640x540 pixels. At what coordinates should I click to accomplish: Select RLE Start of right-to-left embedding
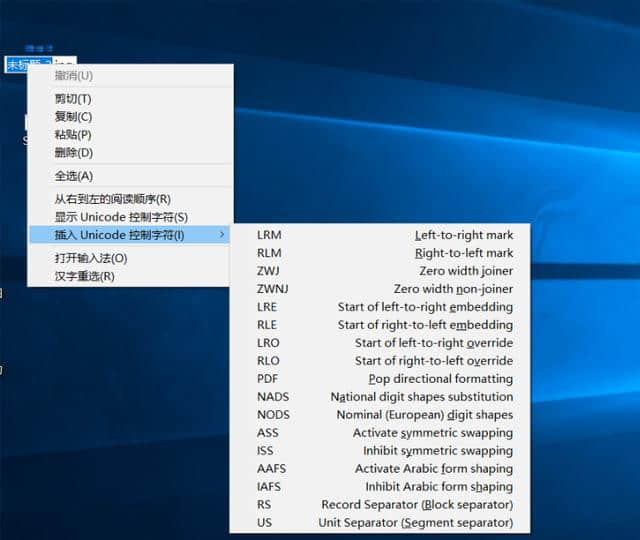[380, 325]
